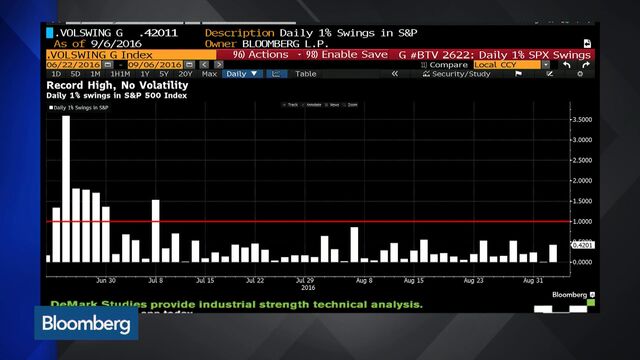Image resolution: width=640 pixels, height=360 pixels.
Task: Switch to the line chart view icon
Action: (x=276, y=74)
